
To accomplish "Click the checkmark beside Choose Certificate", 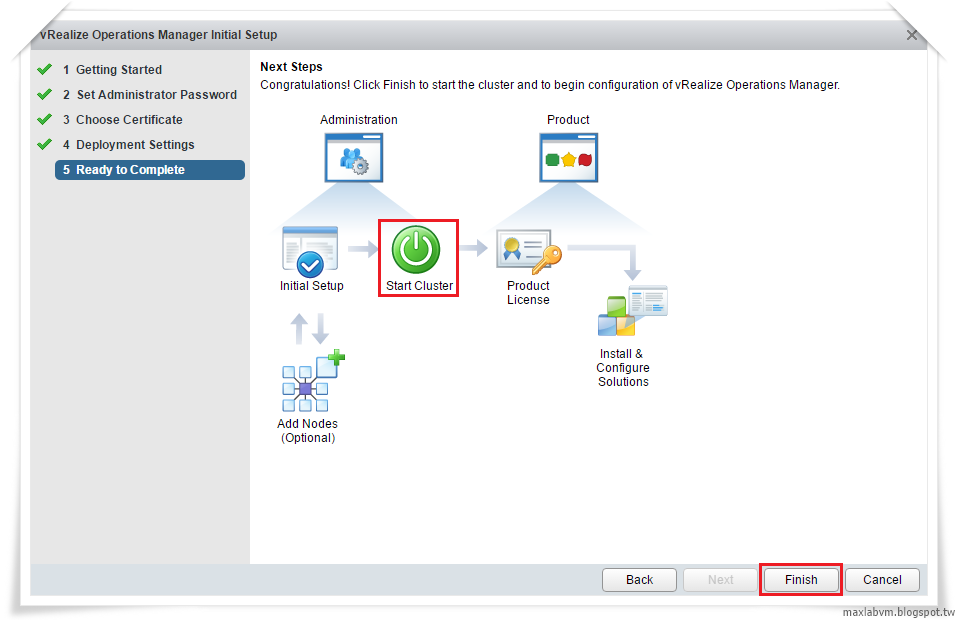I will pyautogui.click(x=44, y=119).
